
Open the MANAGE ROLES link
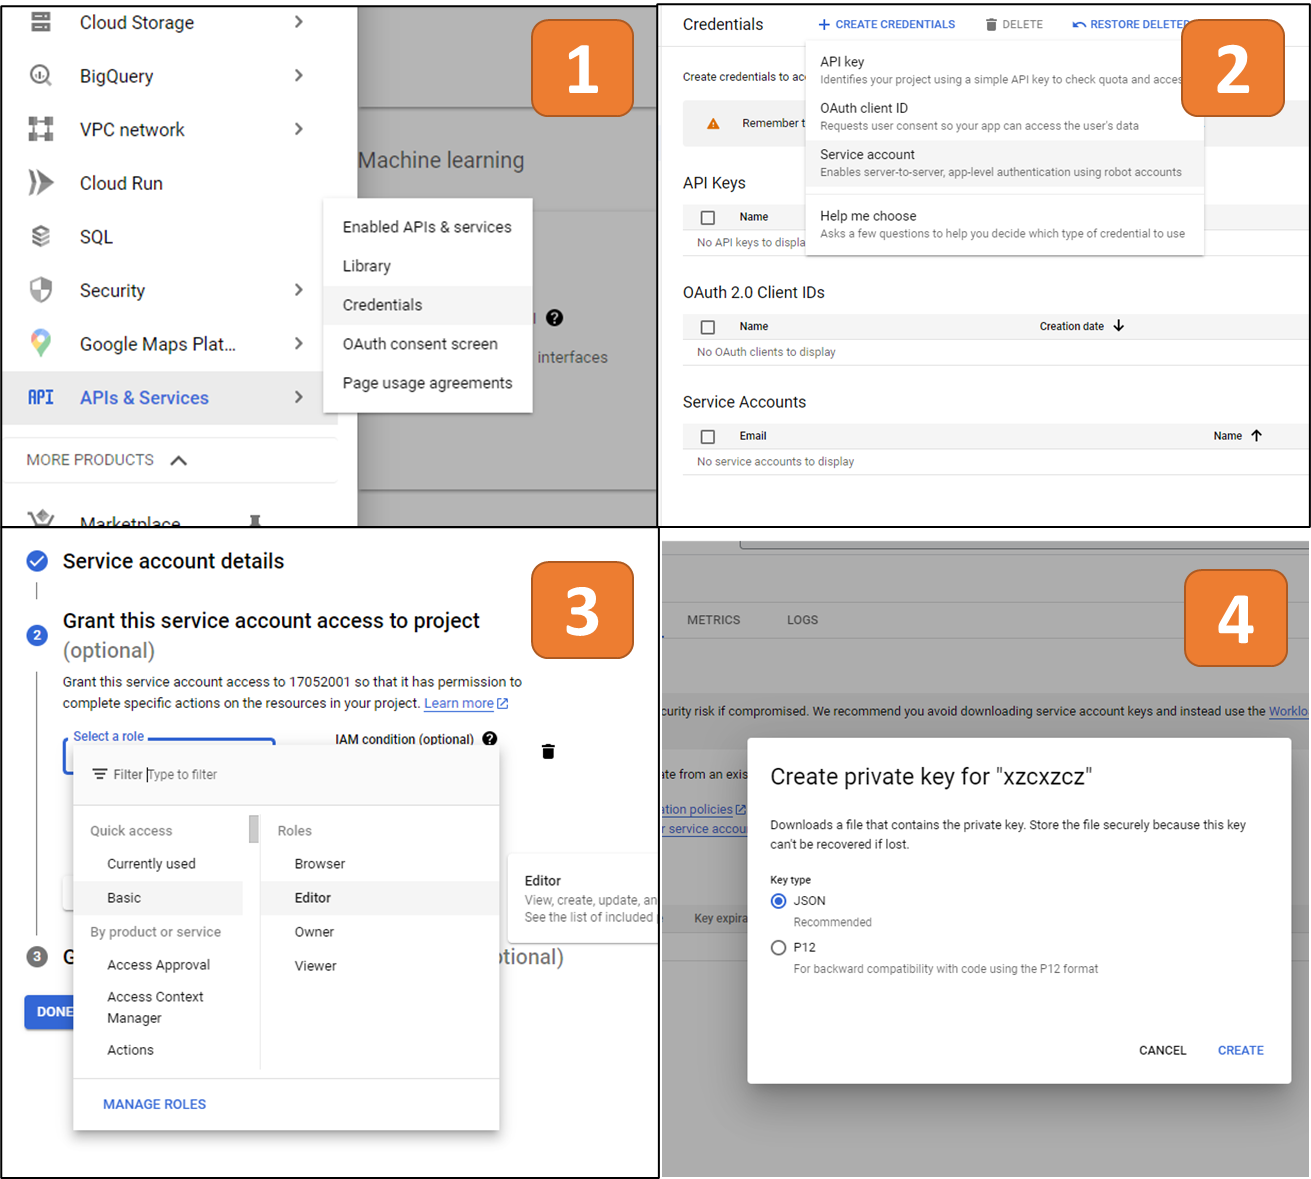pyautogui.click(x=154, y=1104)
